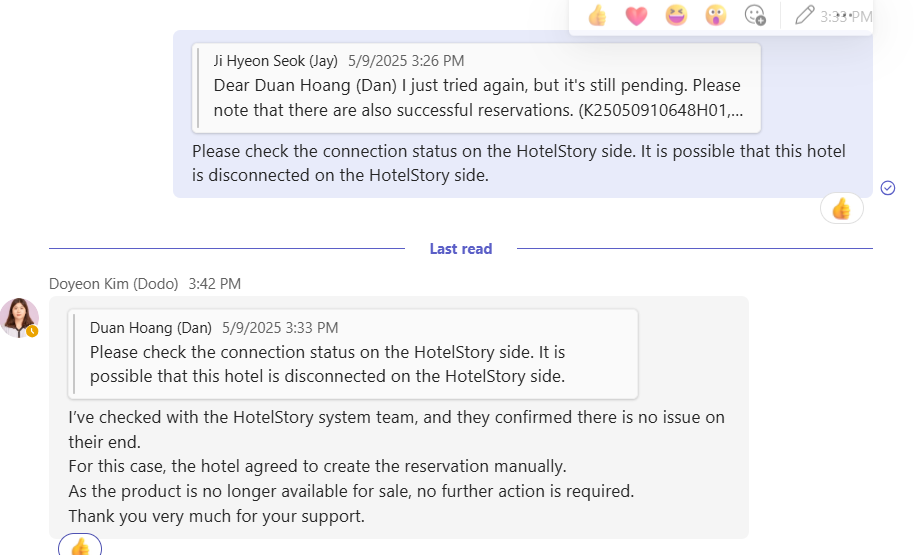Screen dimensions: 917x555
Task: Open more reactions emoji picker
Action: [x=755, y=16]
